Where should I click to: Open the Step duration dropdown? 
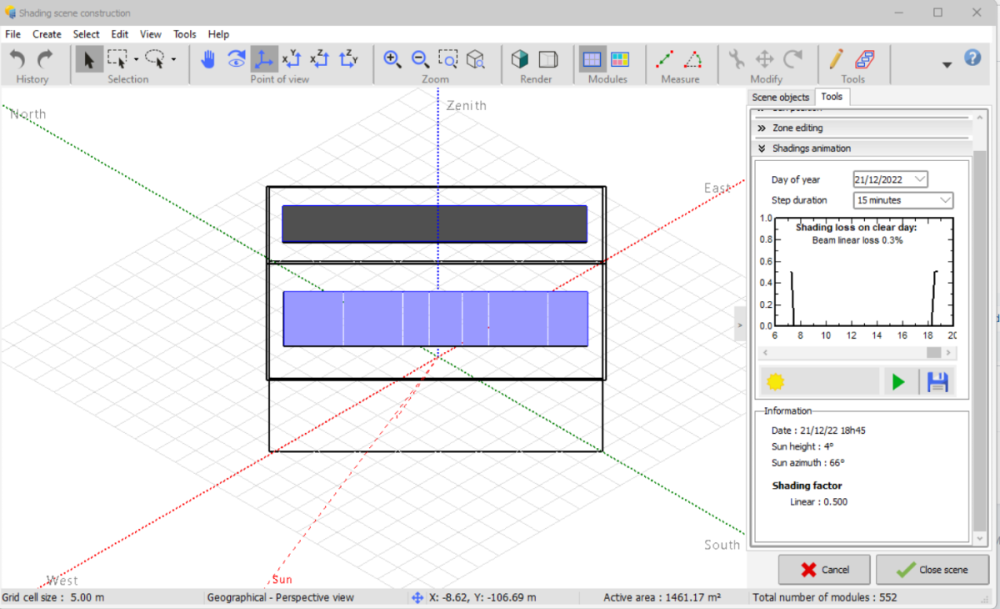pyautogui.click(x=945, y=200)
